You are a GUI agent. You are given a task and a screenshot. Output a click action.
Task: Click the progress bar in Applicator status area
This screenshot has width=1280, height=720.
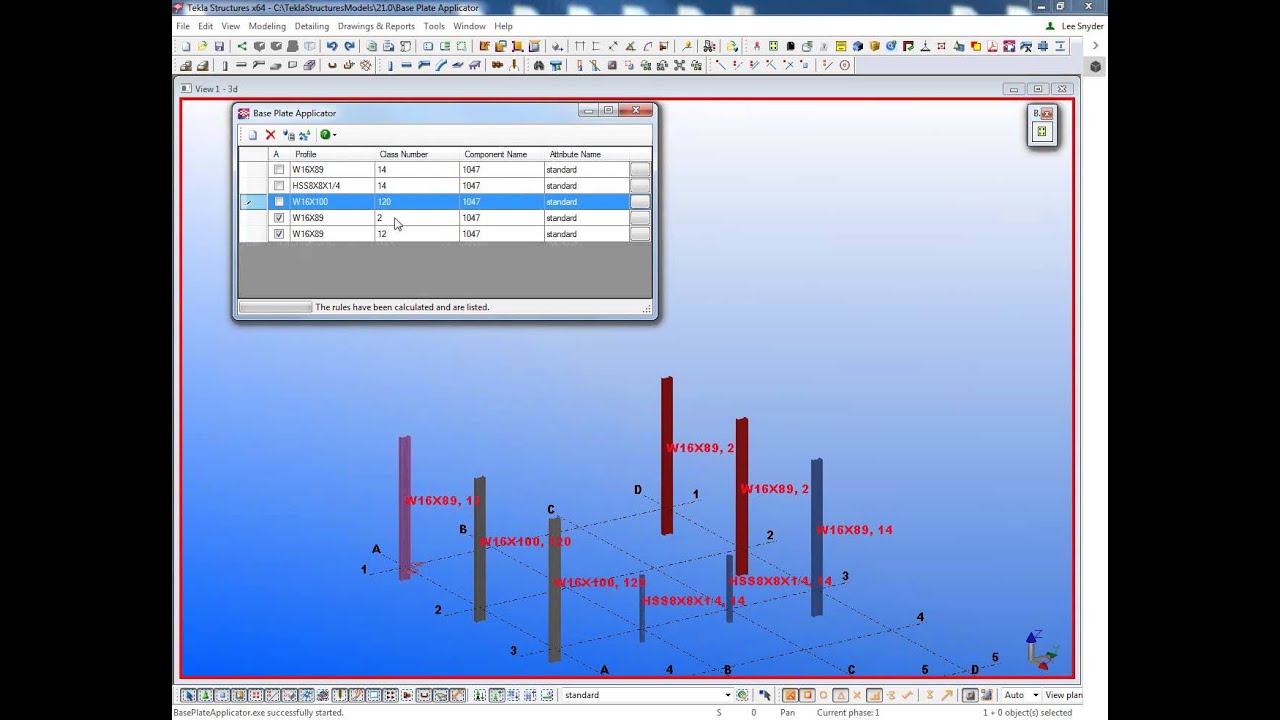(x=275, y=307)
